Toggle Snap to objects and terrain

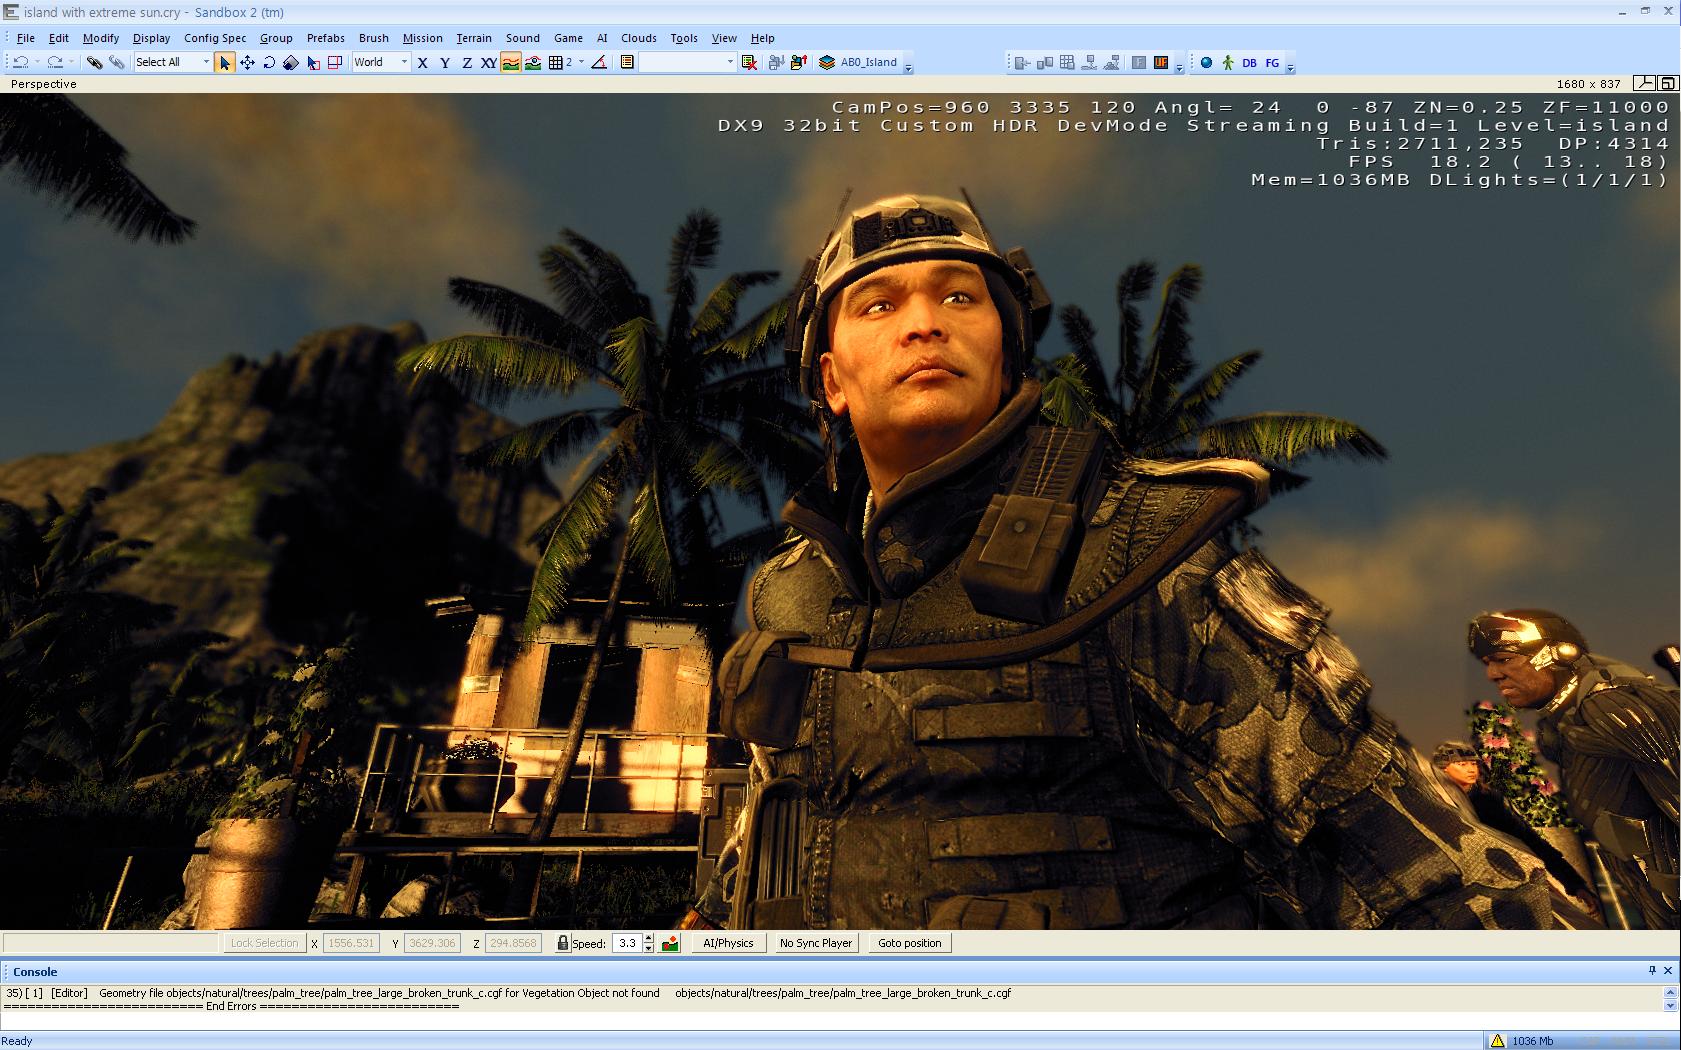pyautogui.click(x=533, y=62)
